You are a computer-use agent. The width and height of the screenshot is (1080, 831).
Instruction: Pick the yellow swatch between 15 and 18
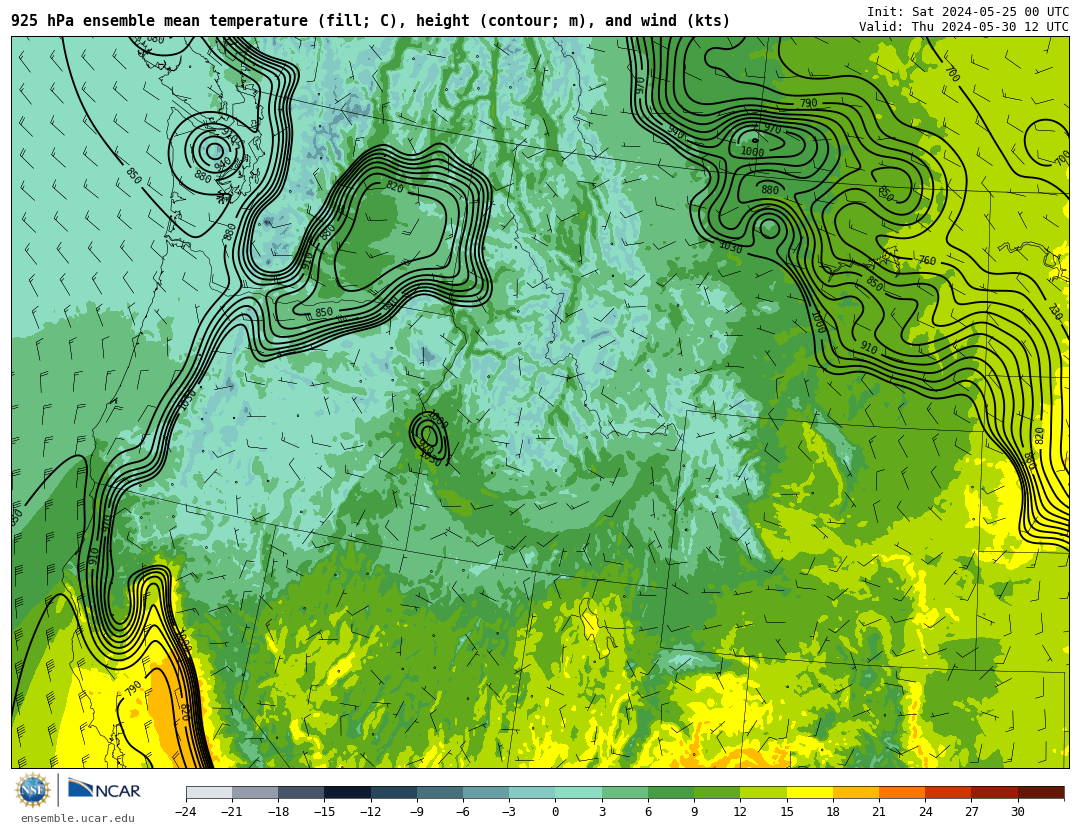[809, 792]
